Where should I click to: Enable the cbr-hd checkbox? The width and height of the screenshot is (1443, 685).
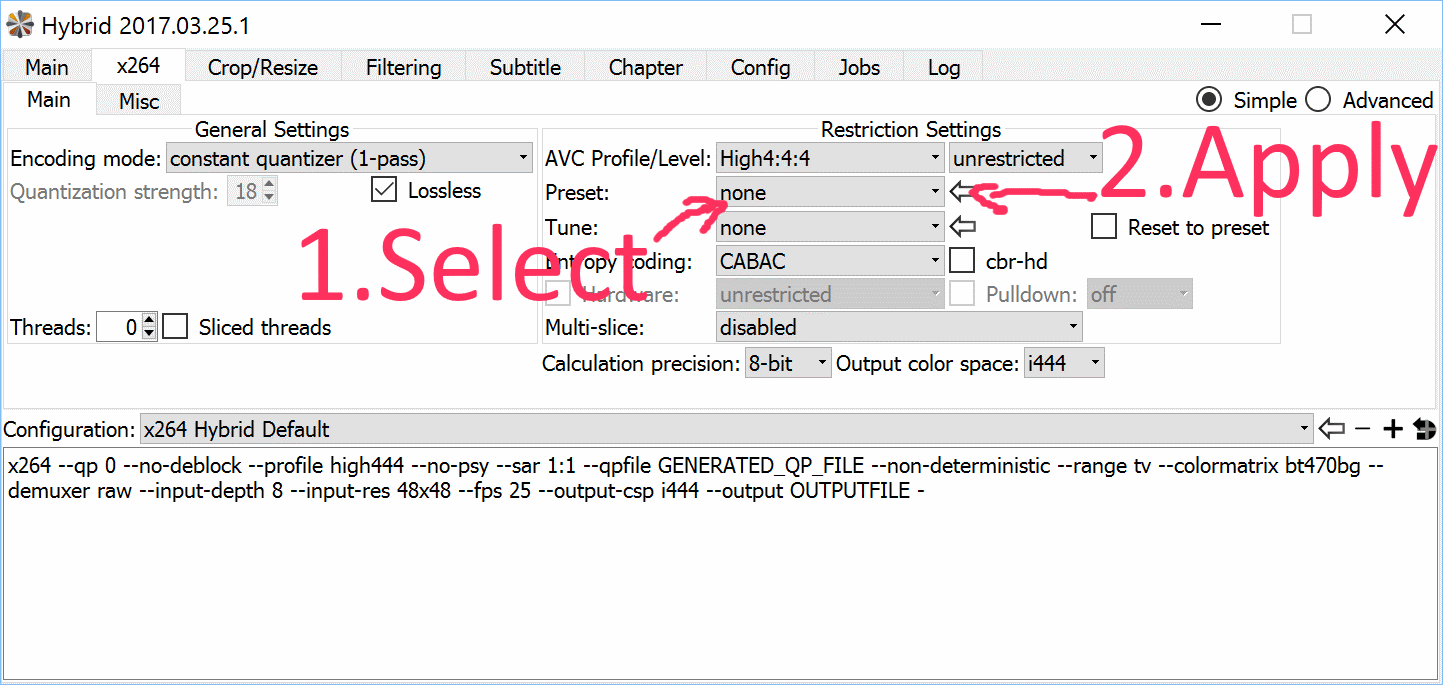pos(962,260)
